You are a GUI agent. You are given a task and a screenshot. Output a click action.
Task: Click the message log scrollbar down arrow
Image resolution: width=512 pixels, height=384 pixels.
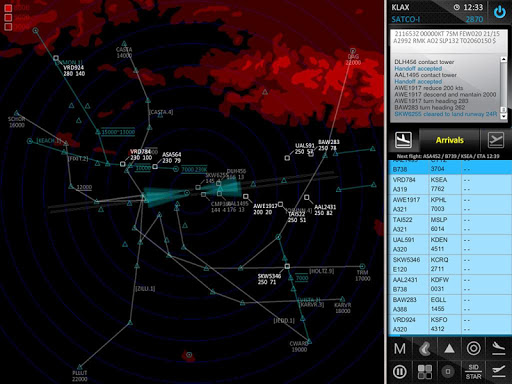[504, 116]
